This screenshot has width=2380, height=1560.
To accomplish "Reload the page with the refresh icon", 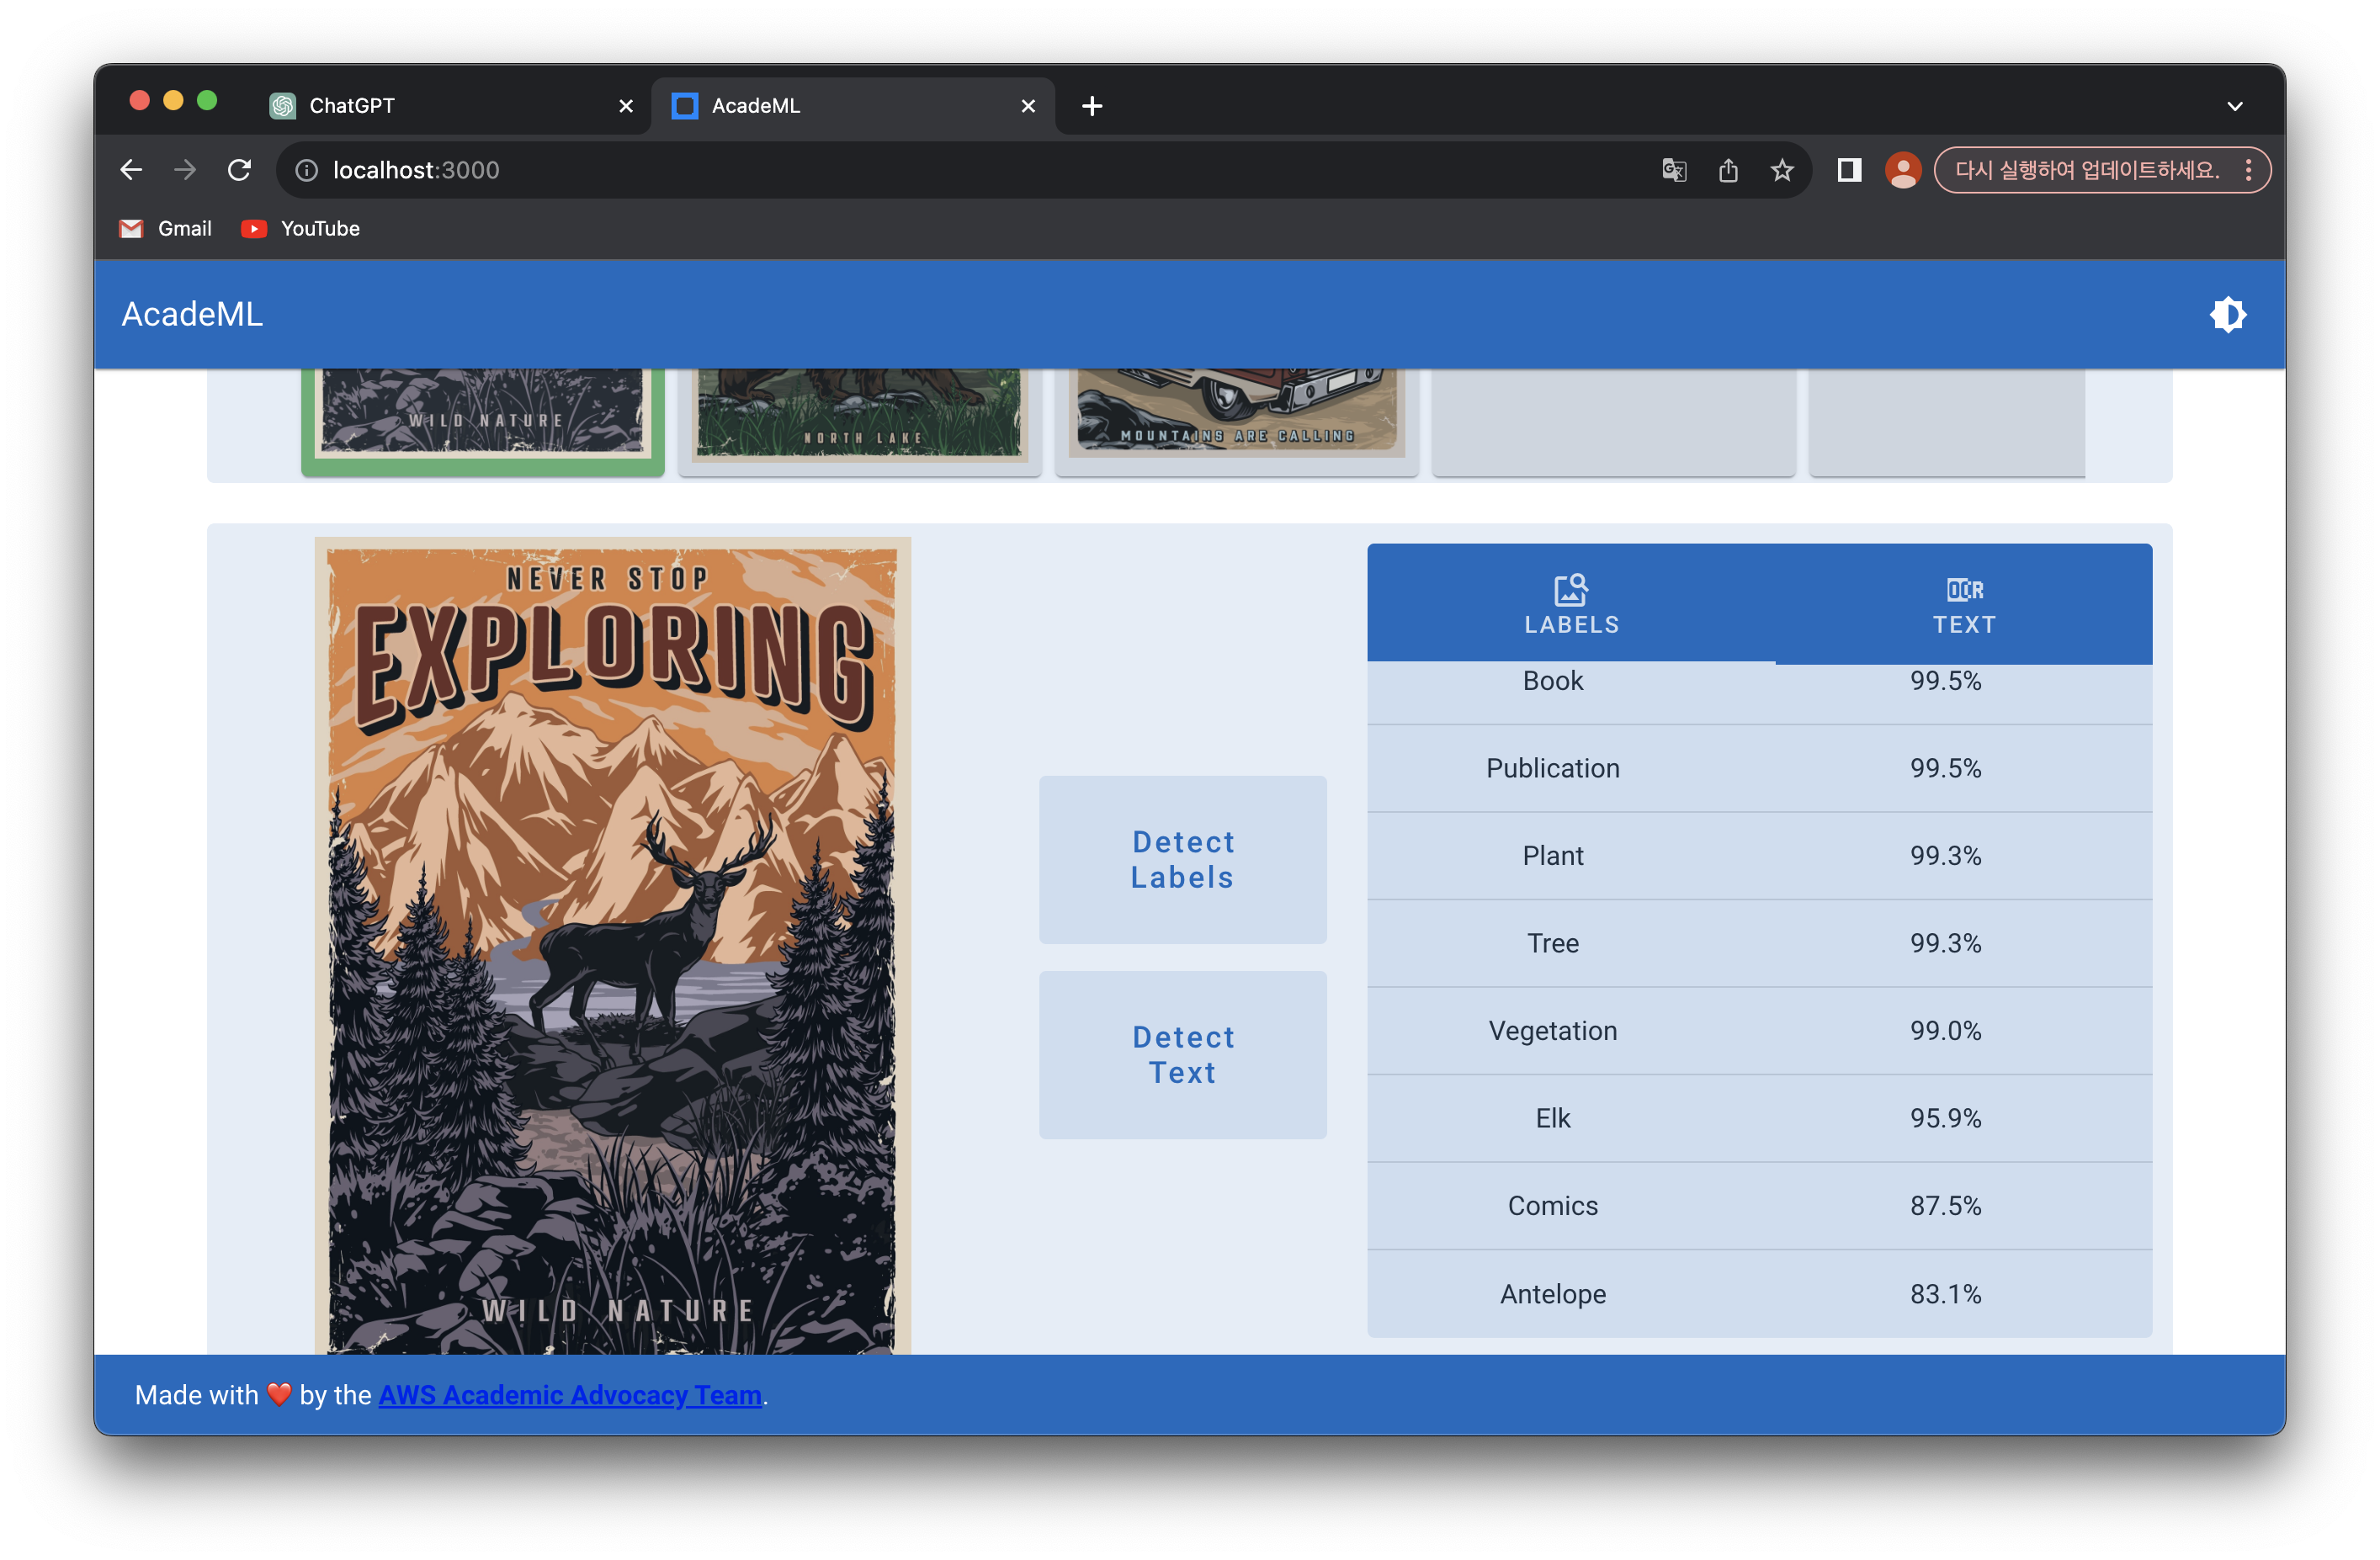I will (x=239, y=170).
